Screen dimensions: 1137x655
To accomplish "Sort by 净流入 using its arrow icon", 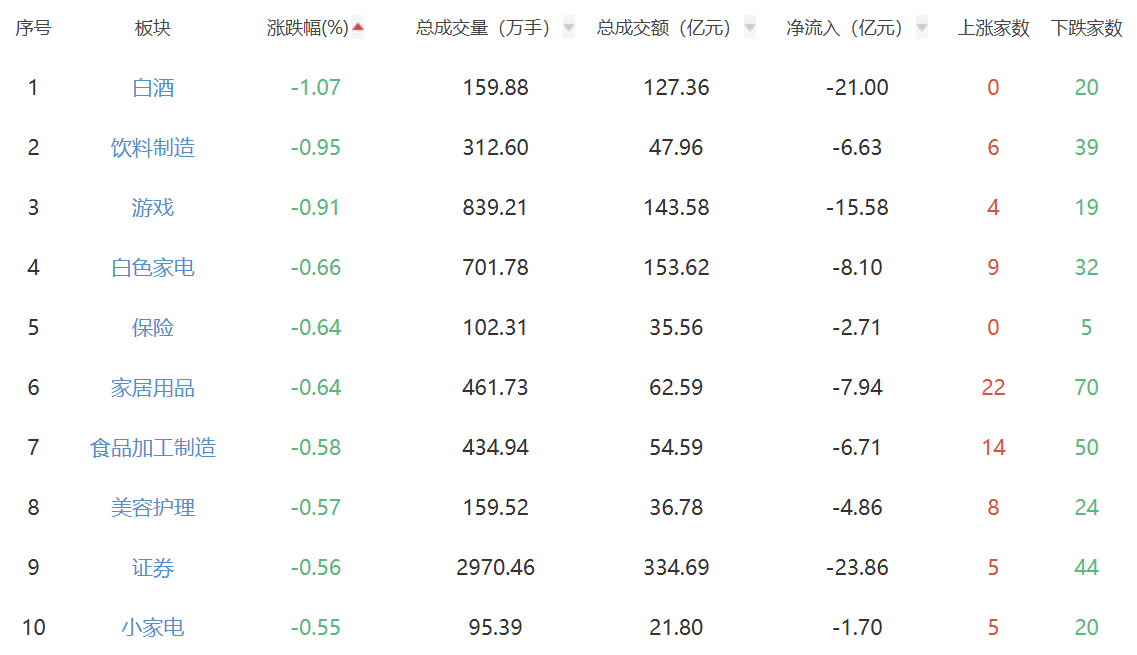I will tap(922, 28).
